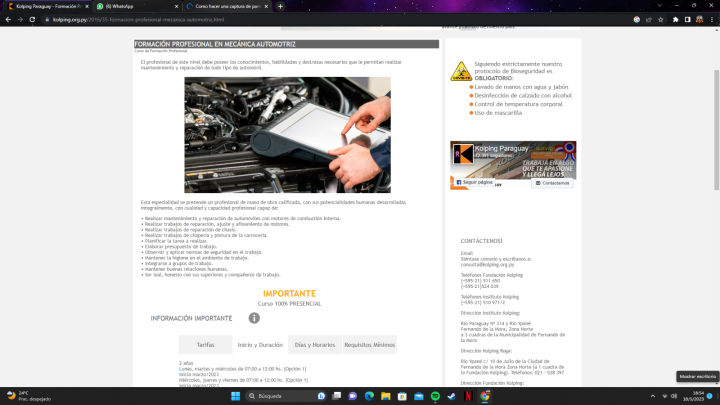Viewport: 720px width, 405px height.
Task: Close the 'Como hacer una captura' tab
Action: (266, 6)
